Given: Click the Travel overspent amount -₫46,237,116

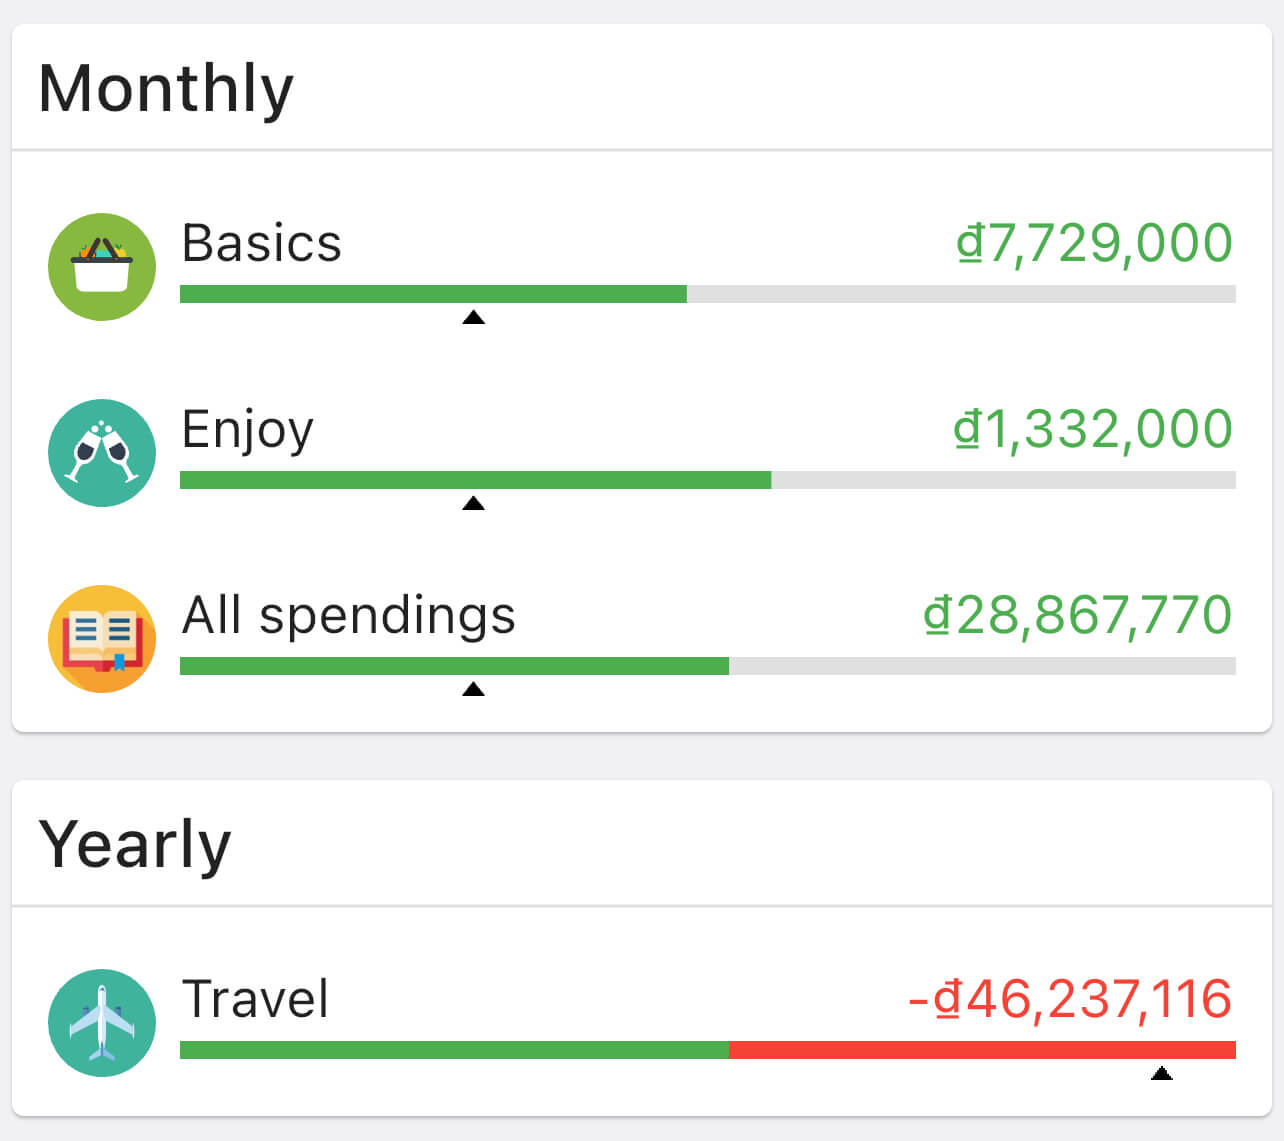Looking at the screenshot, I should pos(1069,999).
